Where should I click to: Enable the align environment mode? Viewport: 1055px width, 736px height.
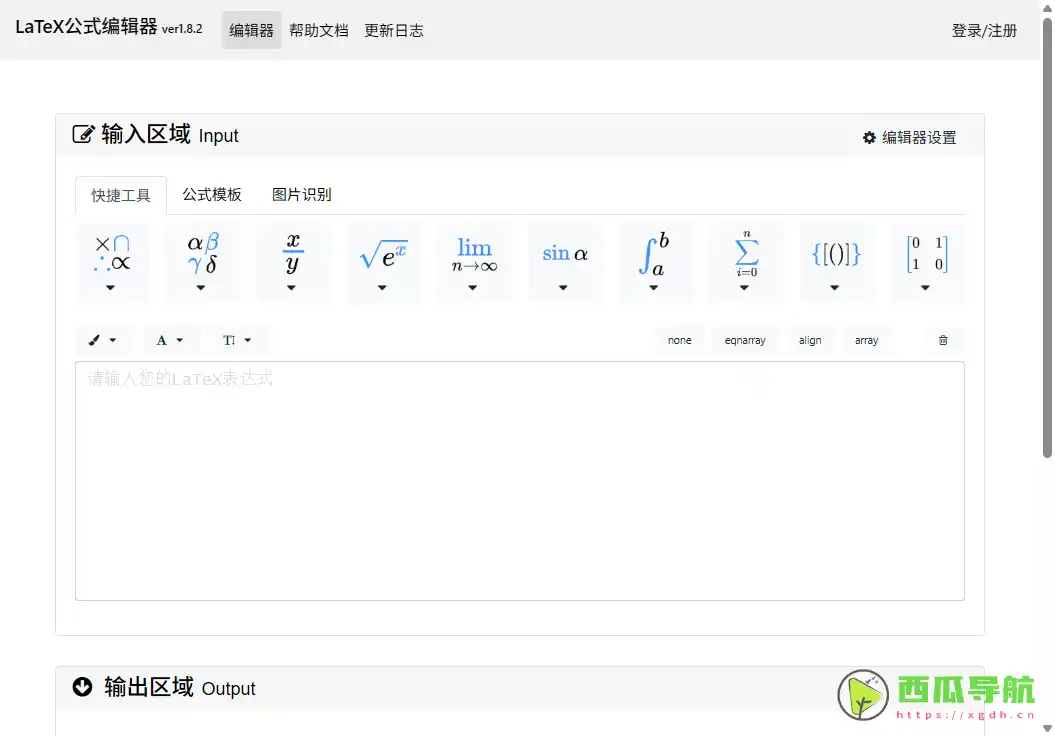point(810,340)
